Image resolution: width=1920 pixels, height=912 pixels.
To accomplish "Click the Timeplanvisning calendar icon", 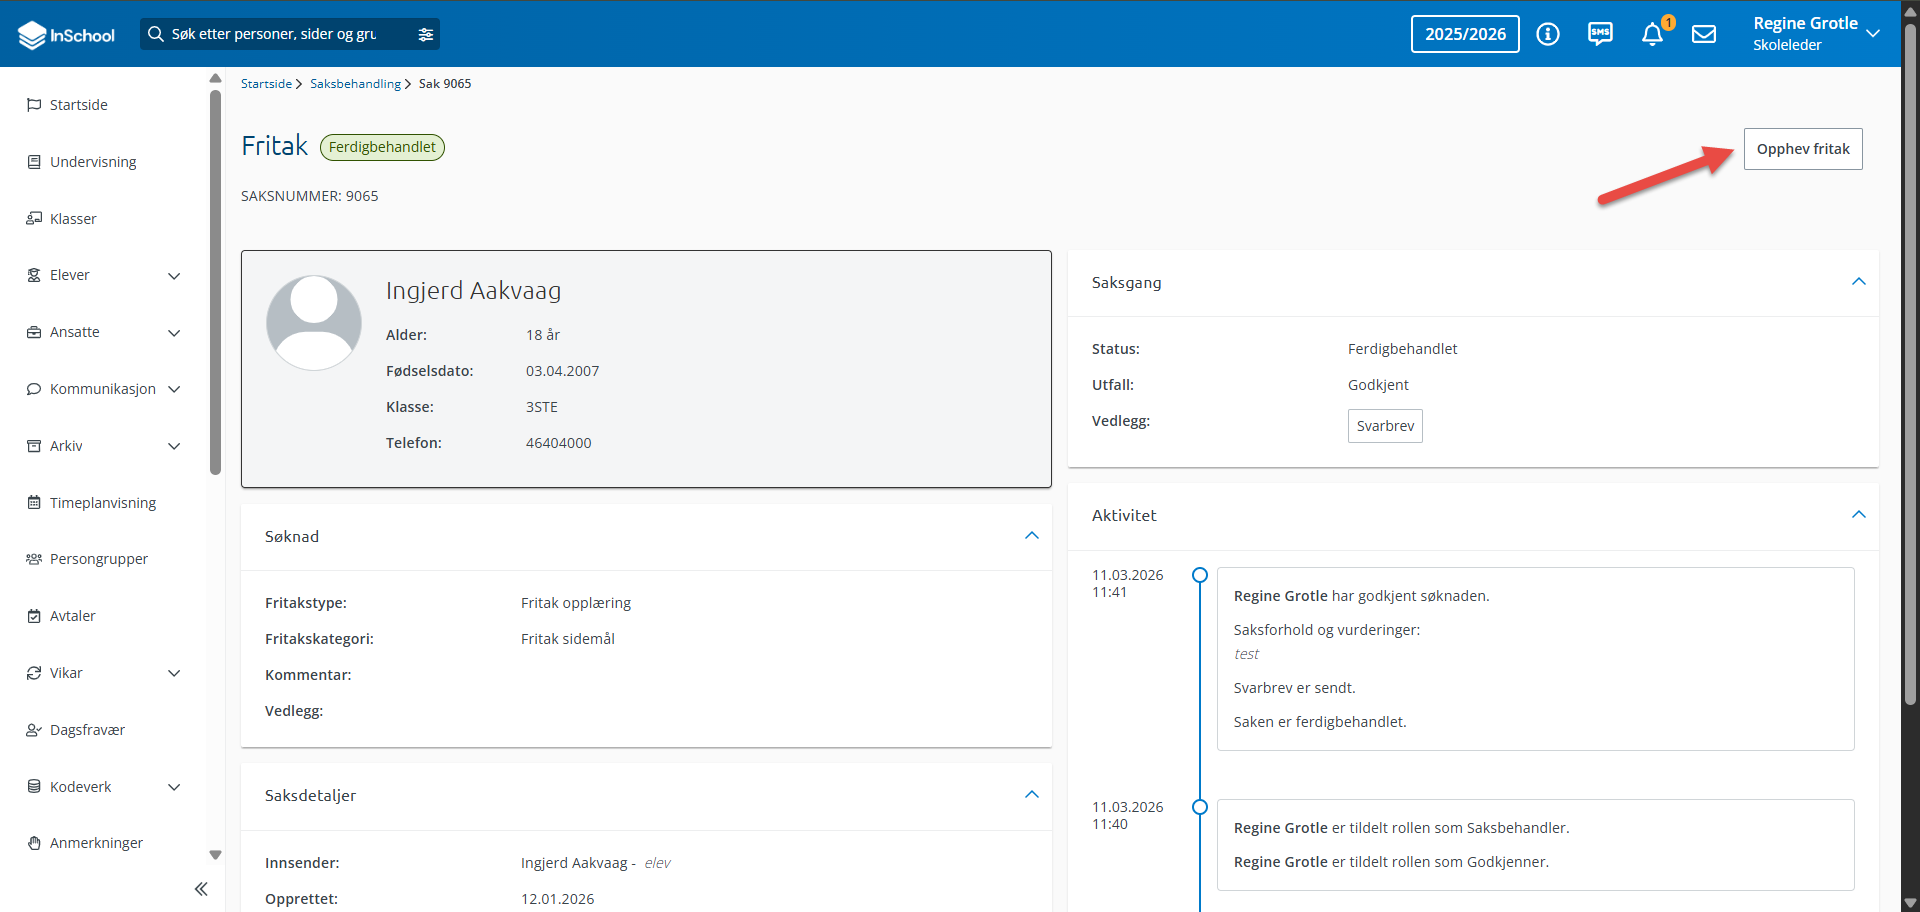I will pyautogui.click(x=34, y=503).
